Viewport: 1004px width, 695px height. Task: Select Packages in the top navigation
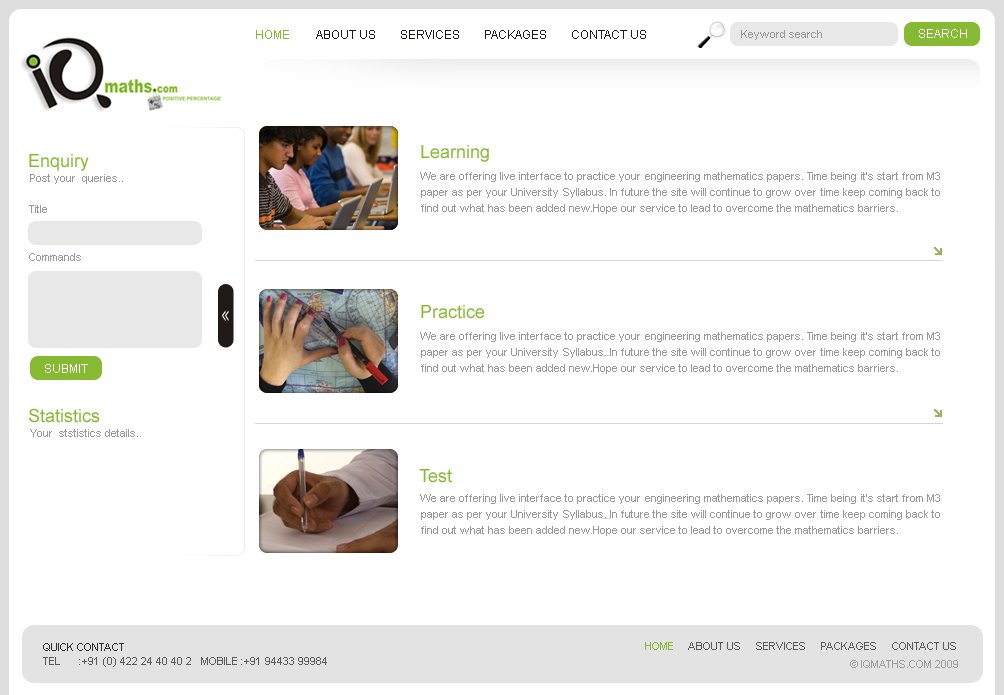pyautogui.click(x=515, y=35)
